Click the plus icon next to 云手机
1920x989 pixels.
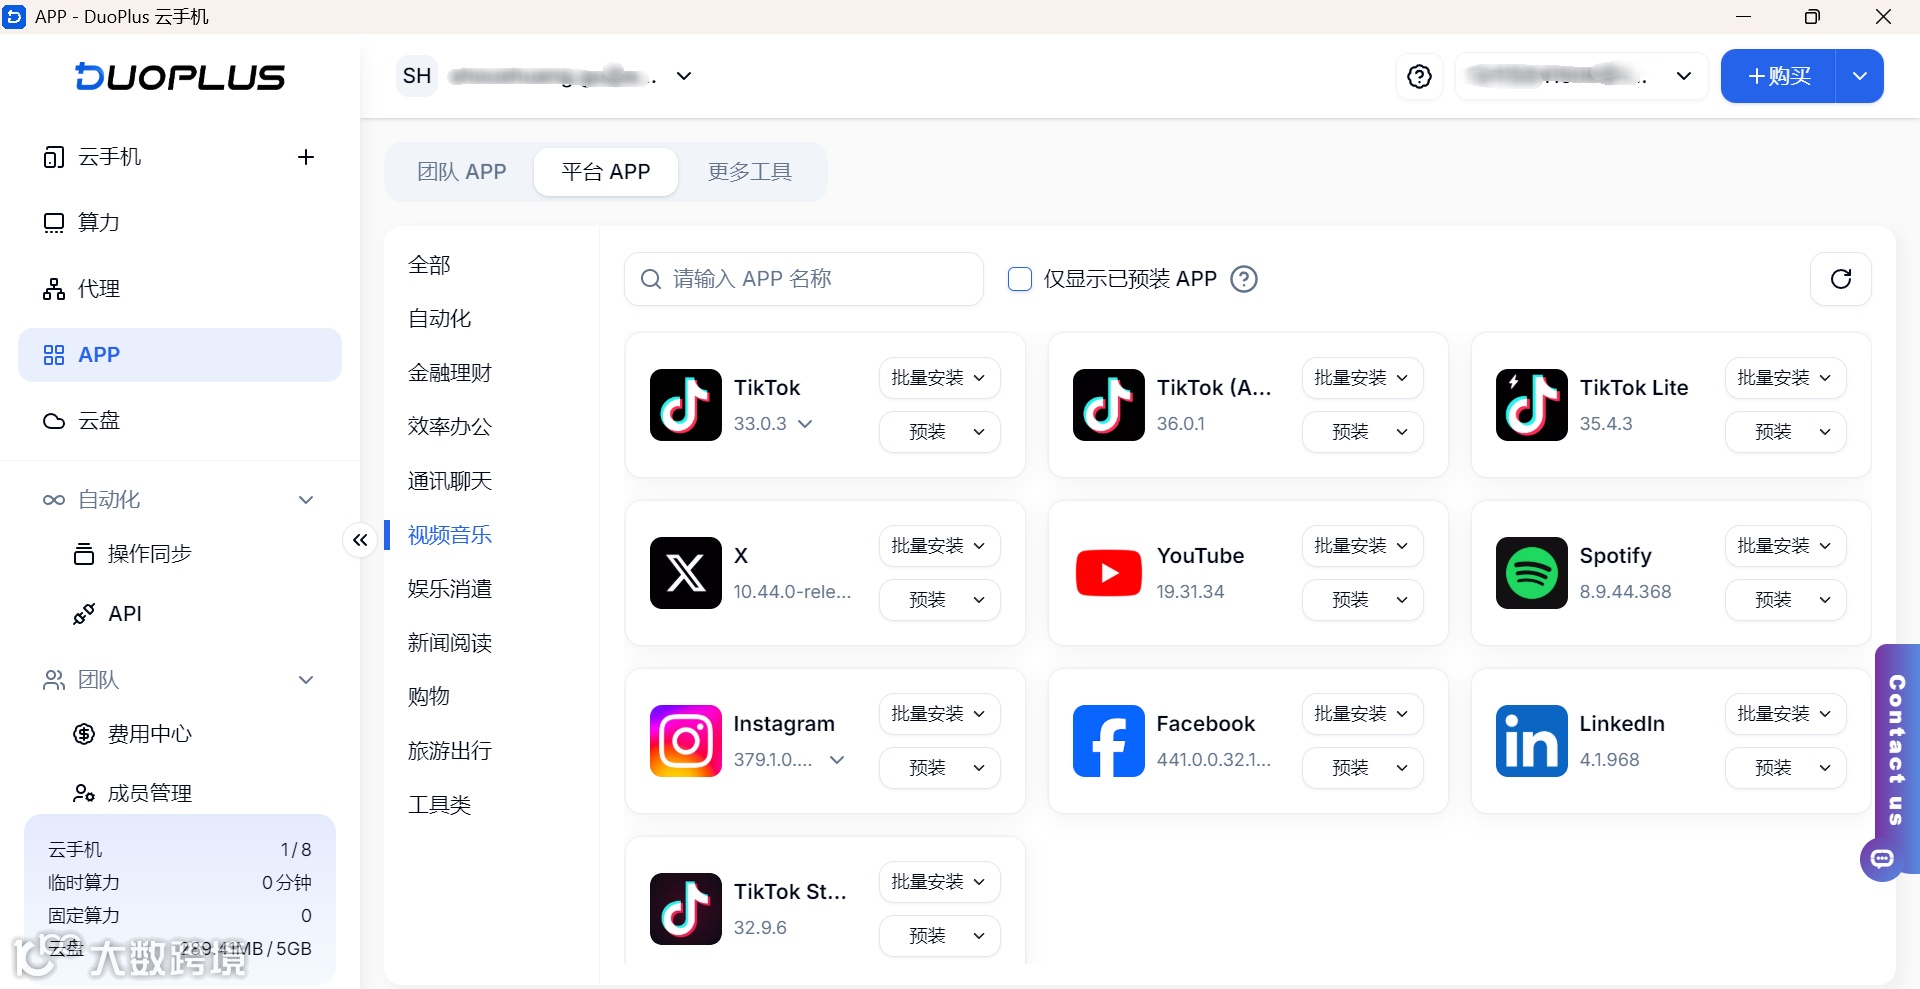pyautogui.click(x=306, y=157)
